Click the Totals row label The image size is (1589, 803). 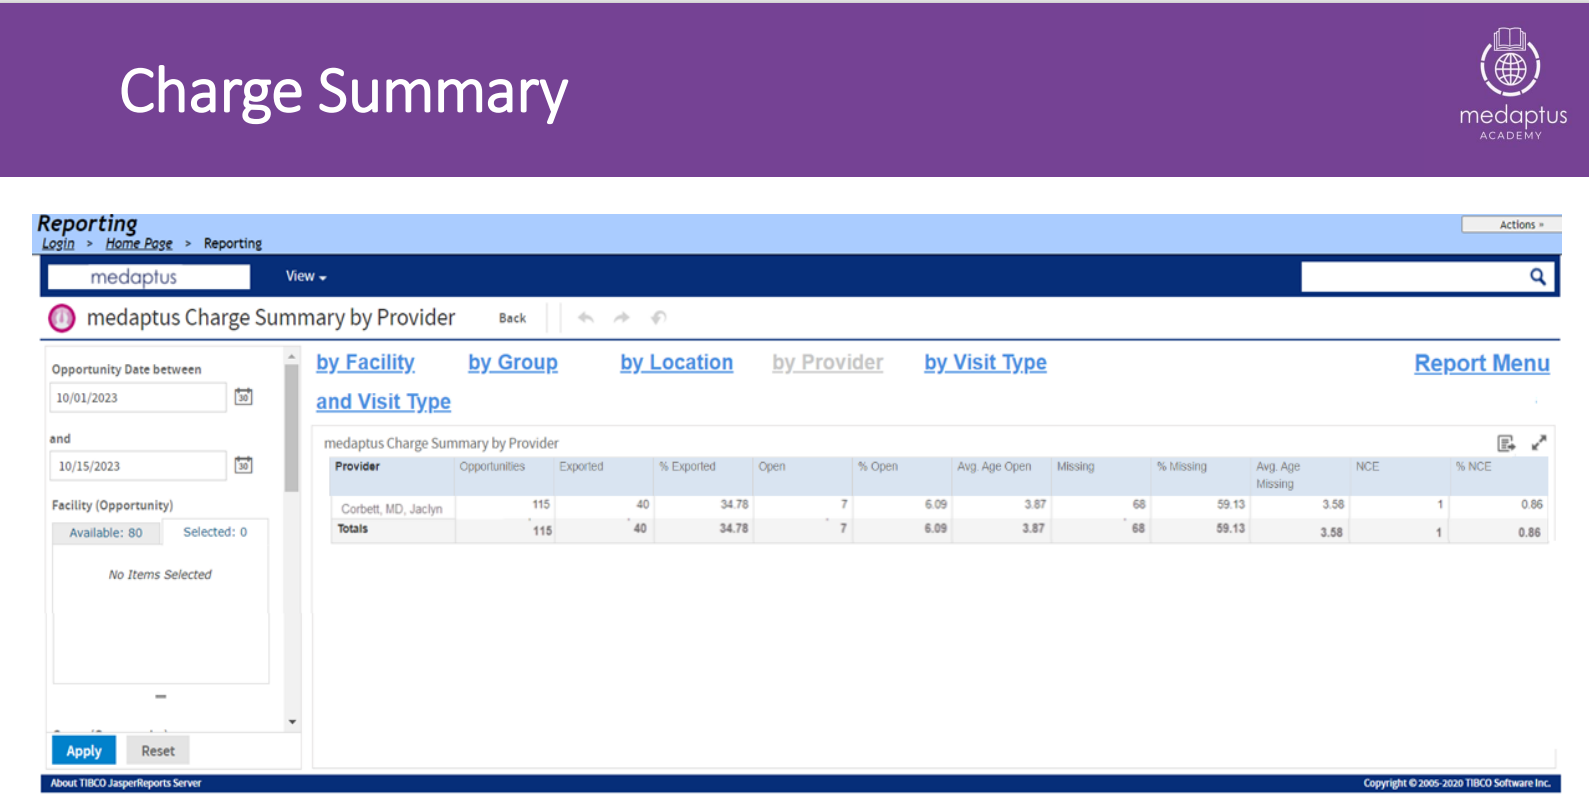(352, 529)
